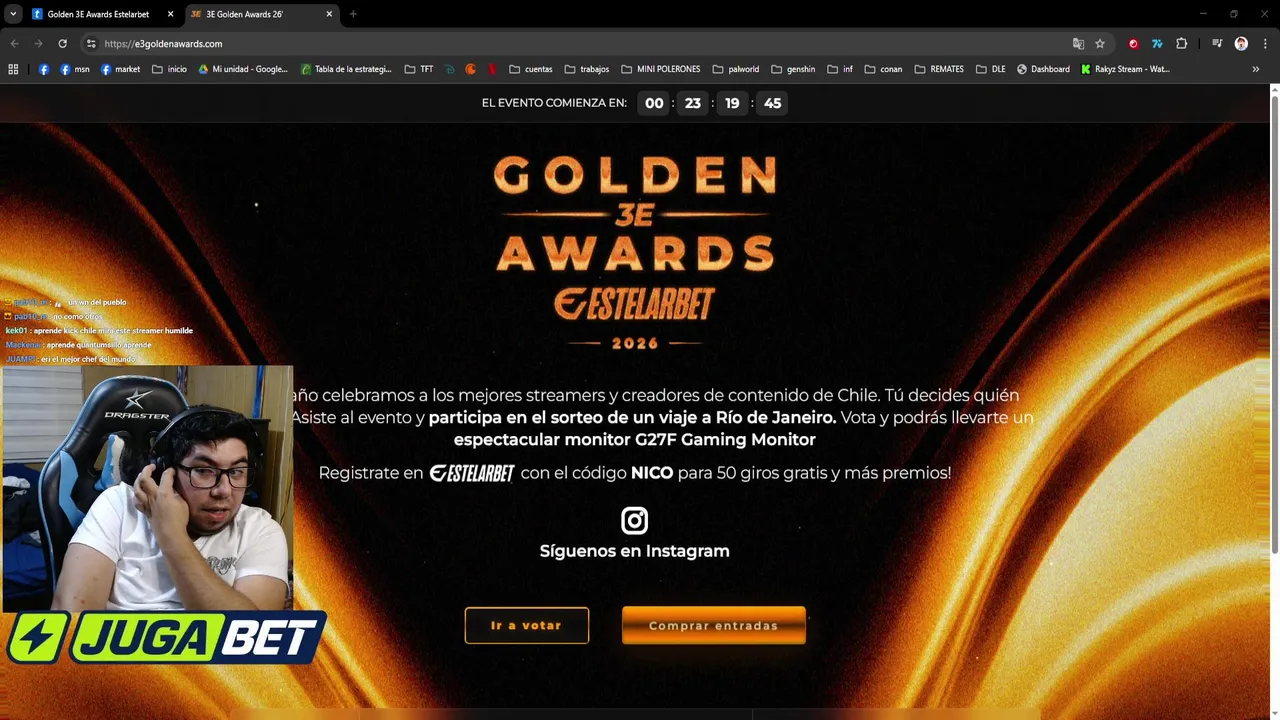Close the Golden 3E Awards Estelarbet tab

click(x=171, y=14)
